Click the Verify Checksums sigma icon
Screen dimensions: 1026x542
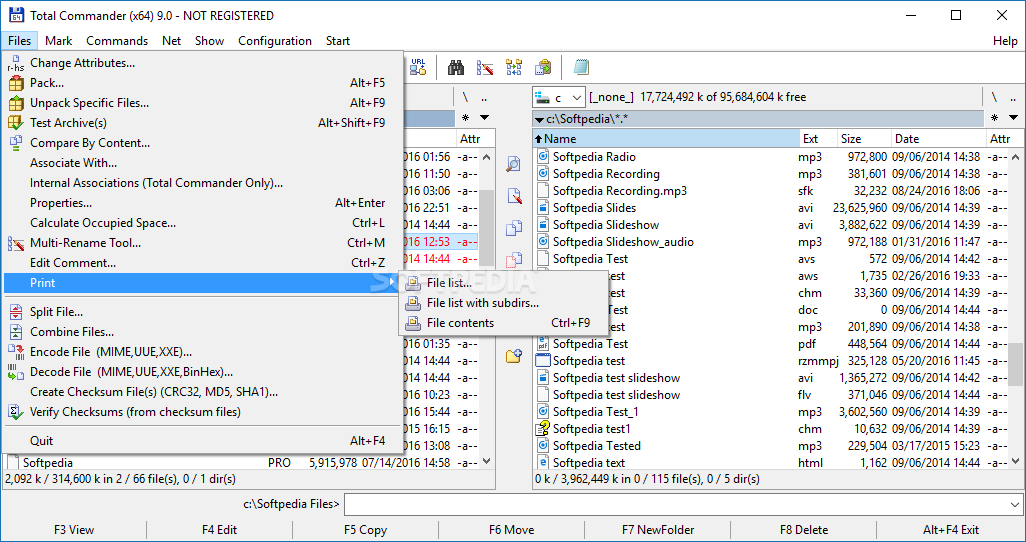click(16, 412)
